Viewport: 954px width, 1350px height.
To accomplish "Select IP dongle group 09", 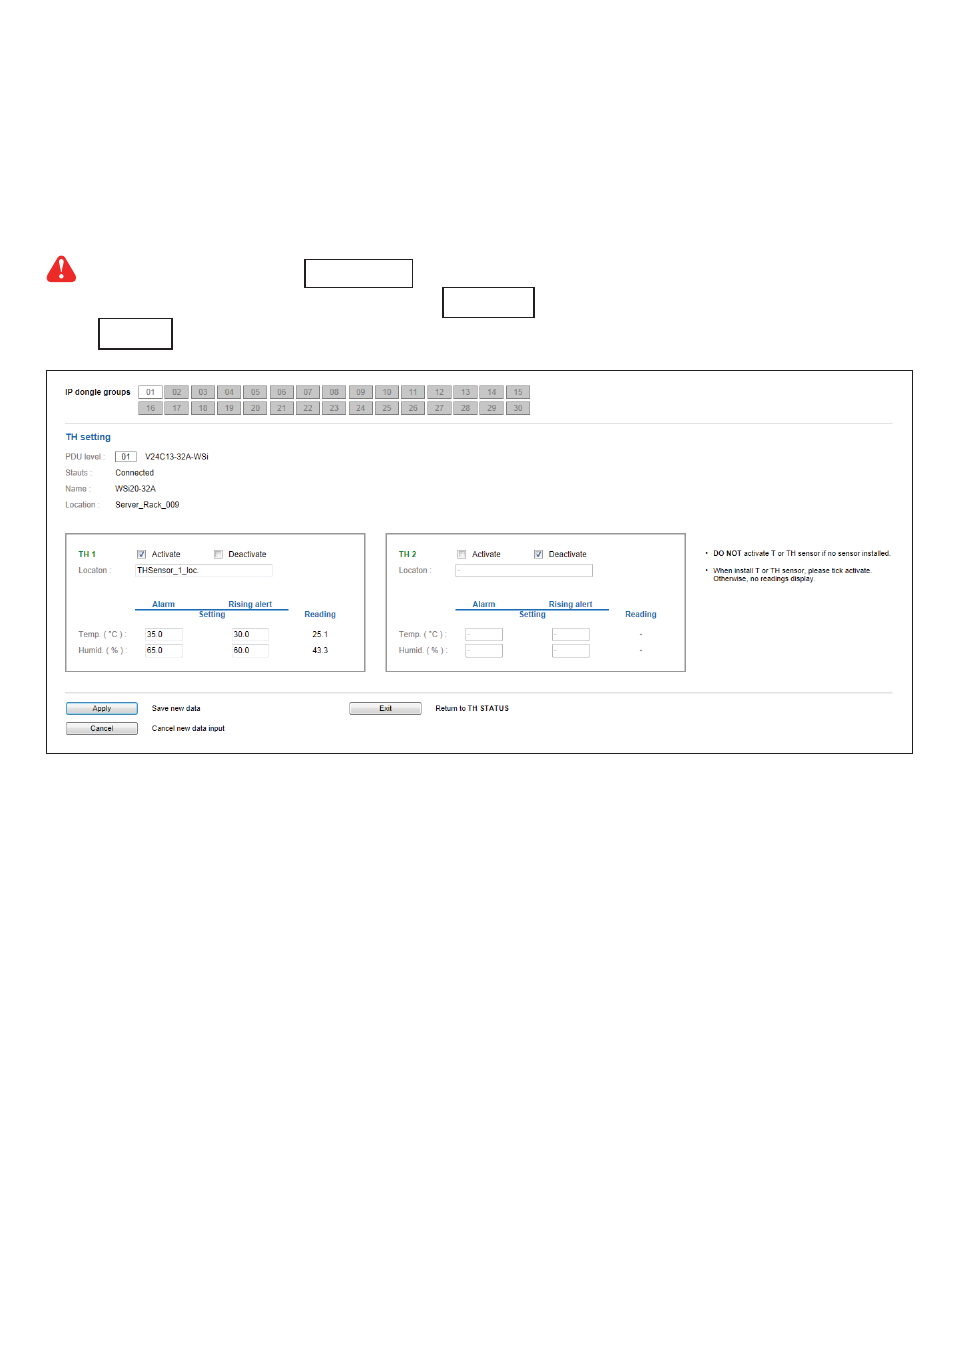I will pos(361,392).
